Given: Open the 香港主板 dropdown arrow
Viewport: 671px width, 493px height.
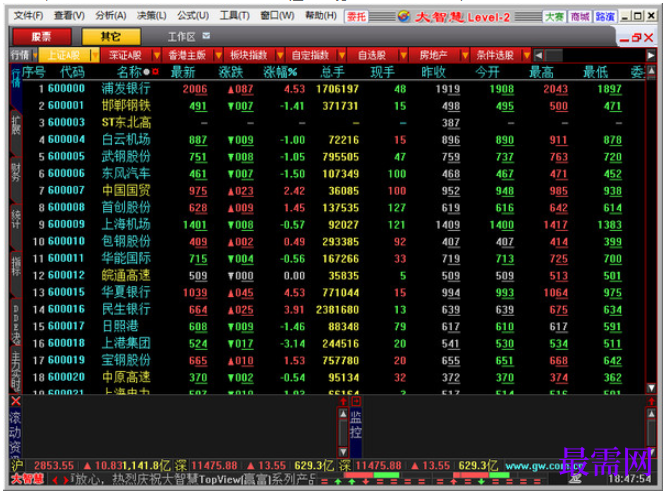Looking at the screenshot, I should pyautogui.click(x=219, y=55).
